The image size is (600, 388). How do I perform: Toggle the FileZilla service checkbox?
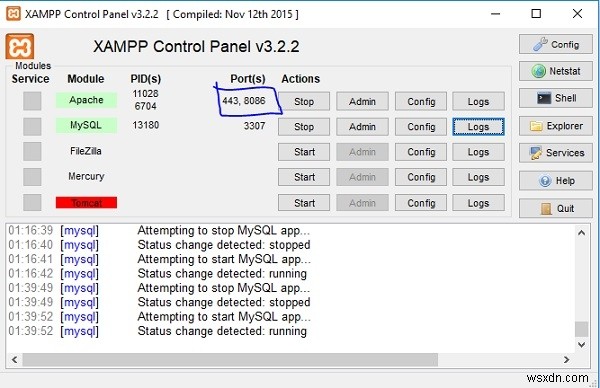tap(32, 152)
